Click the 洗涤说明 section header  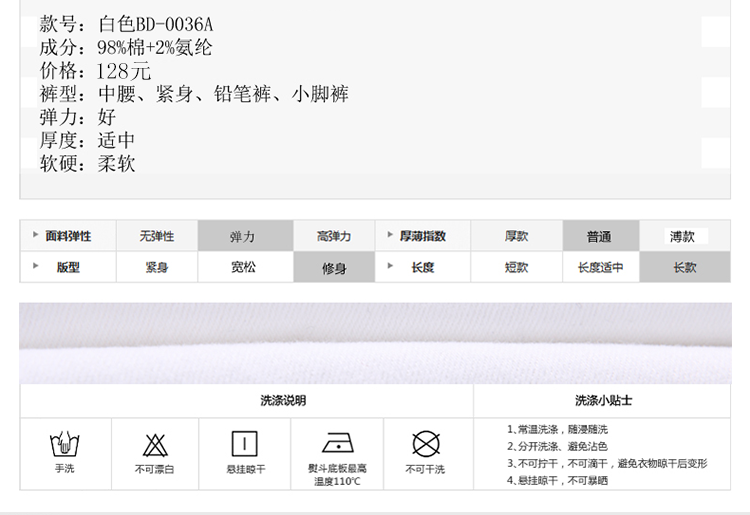(x=283, y=400)
